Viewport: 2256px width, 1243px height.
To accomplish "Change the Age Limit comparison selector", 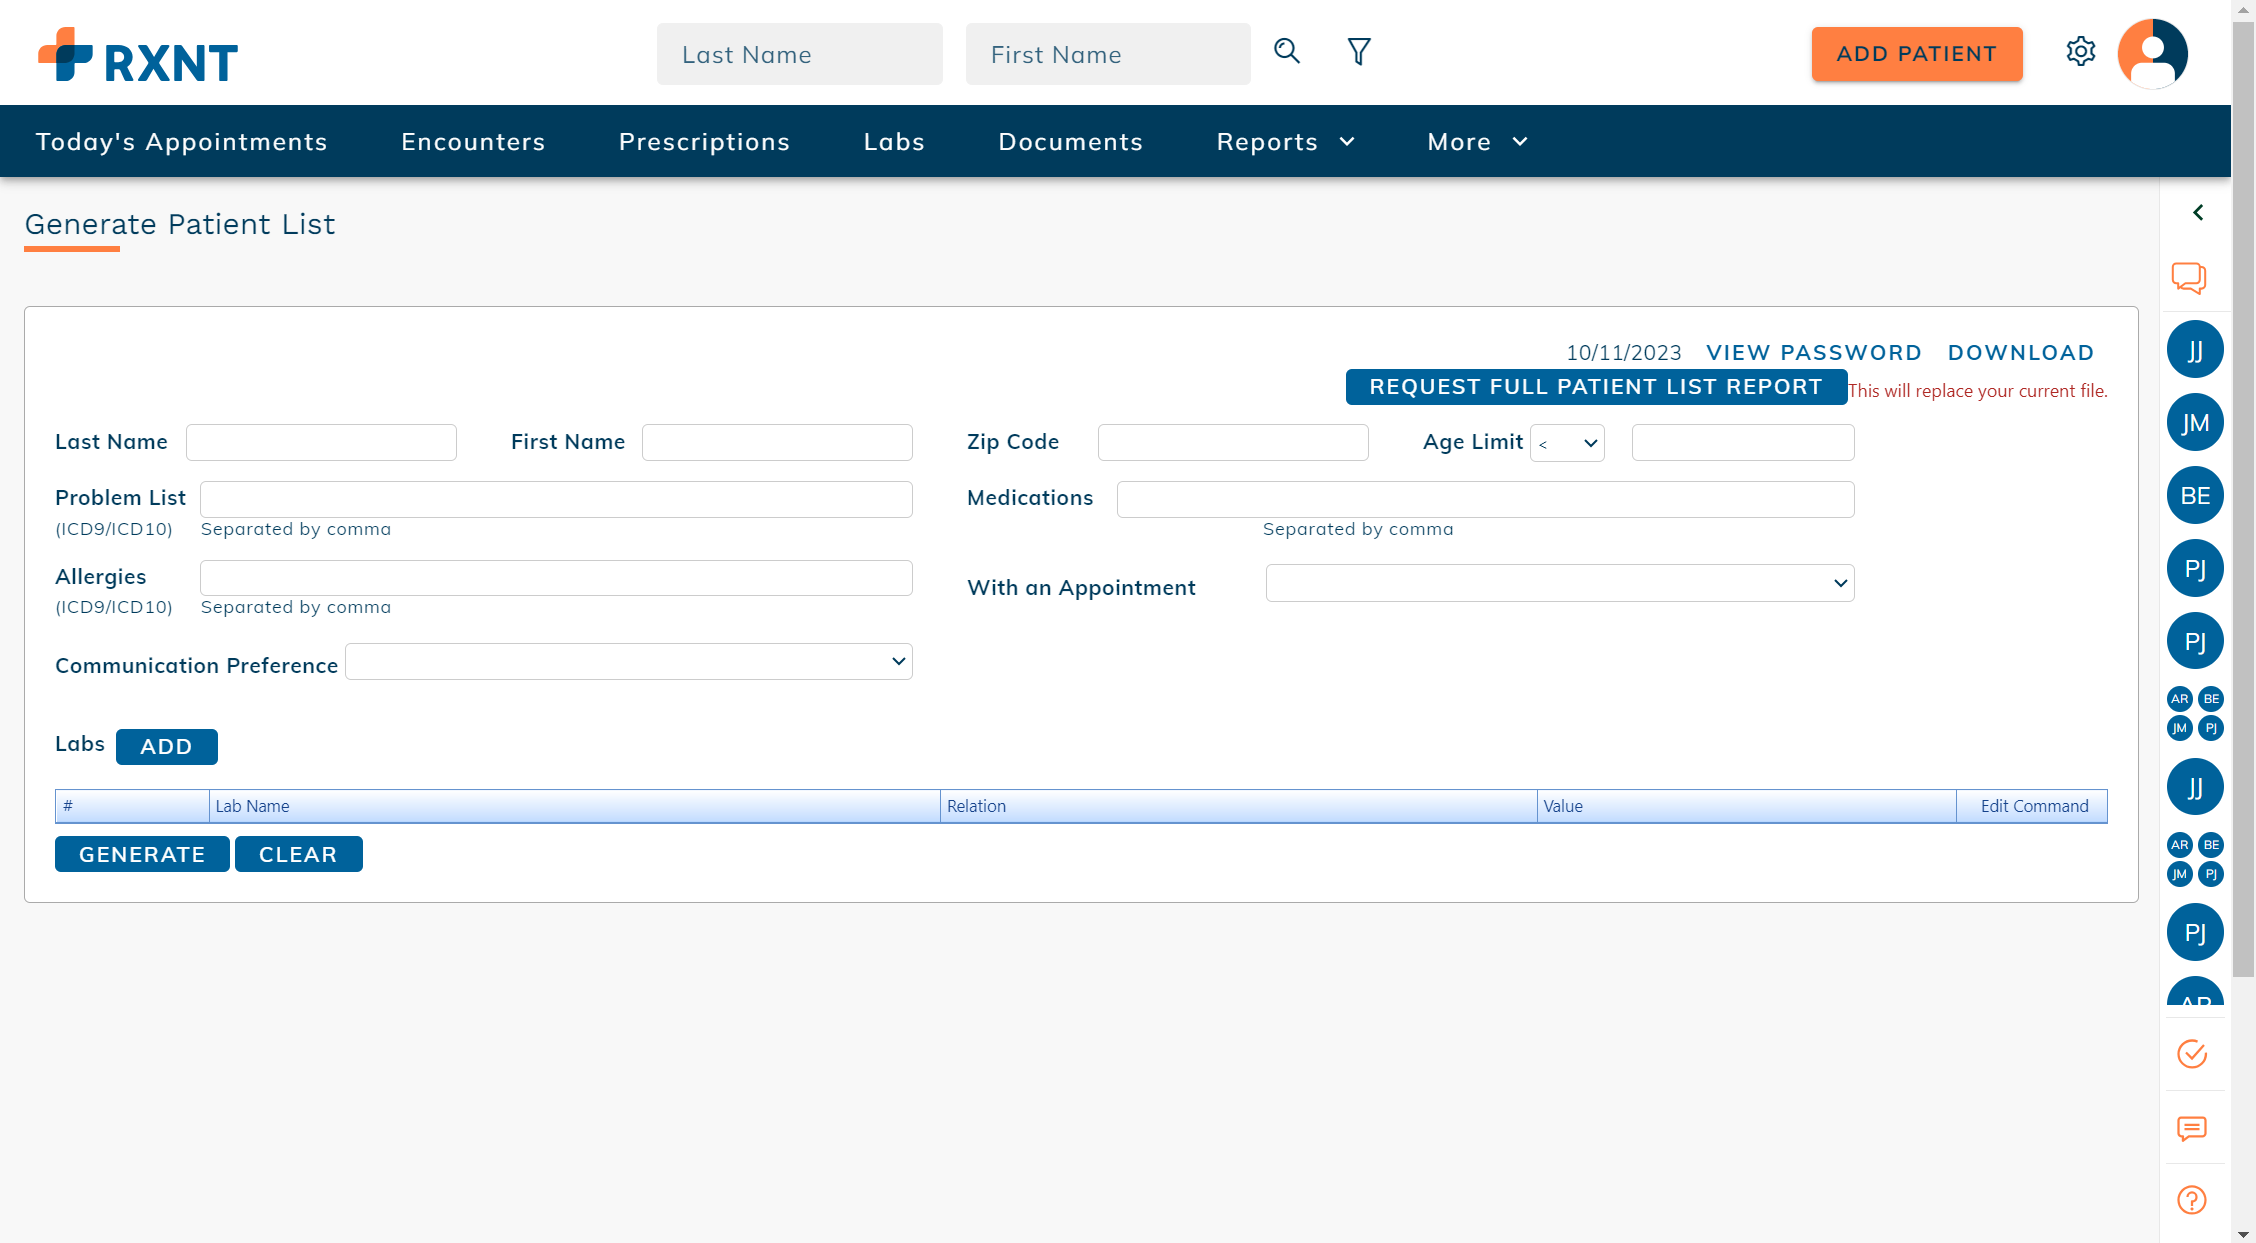I will 1566,442.
